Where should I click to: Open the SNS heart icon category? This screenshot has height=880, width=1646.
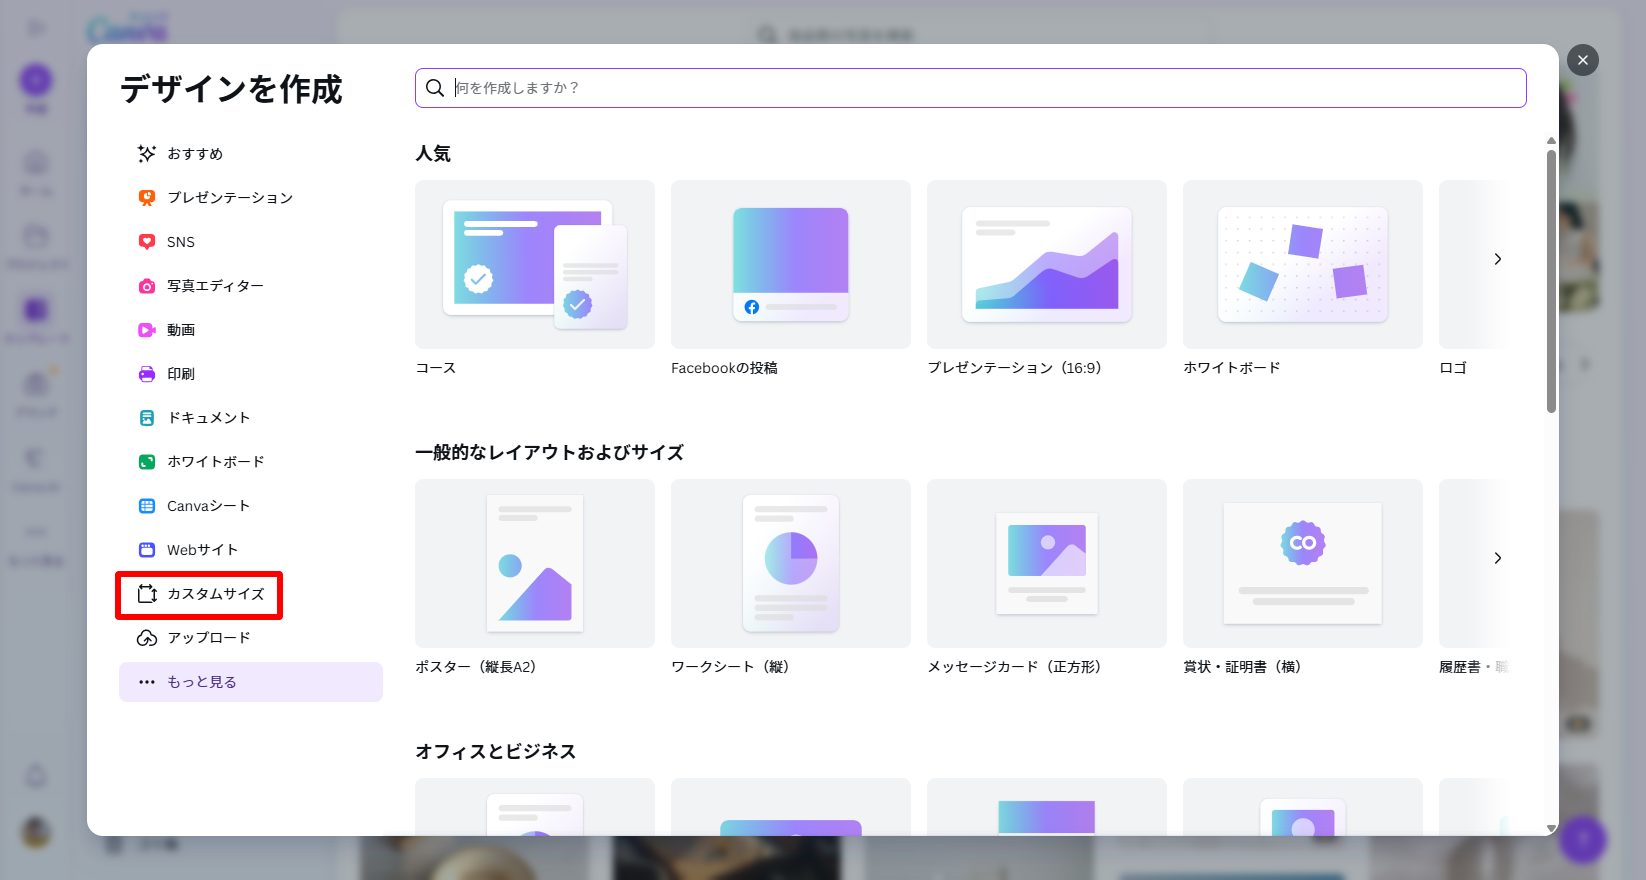pyautogui.click(x=147, y=242)
